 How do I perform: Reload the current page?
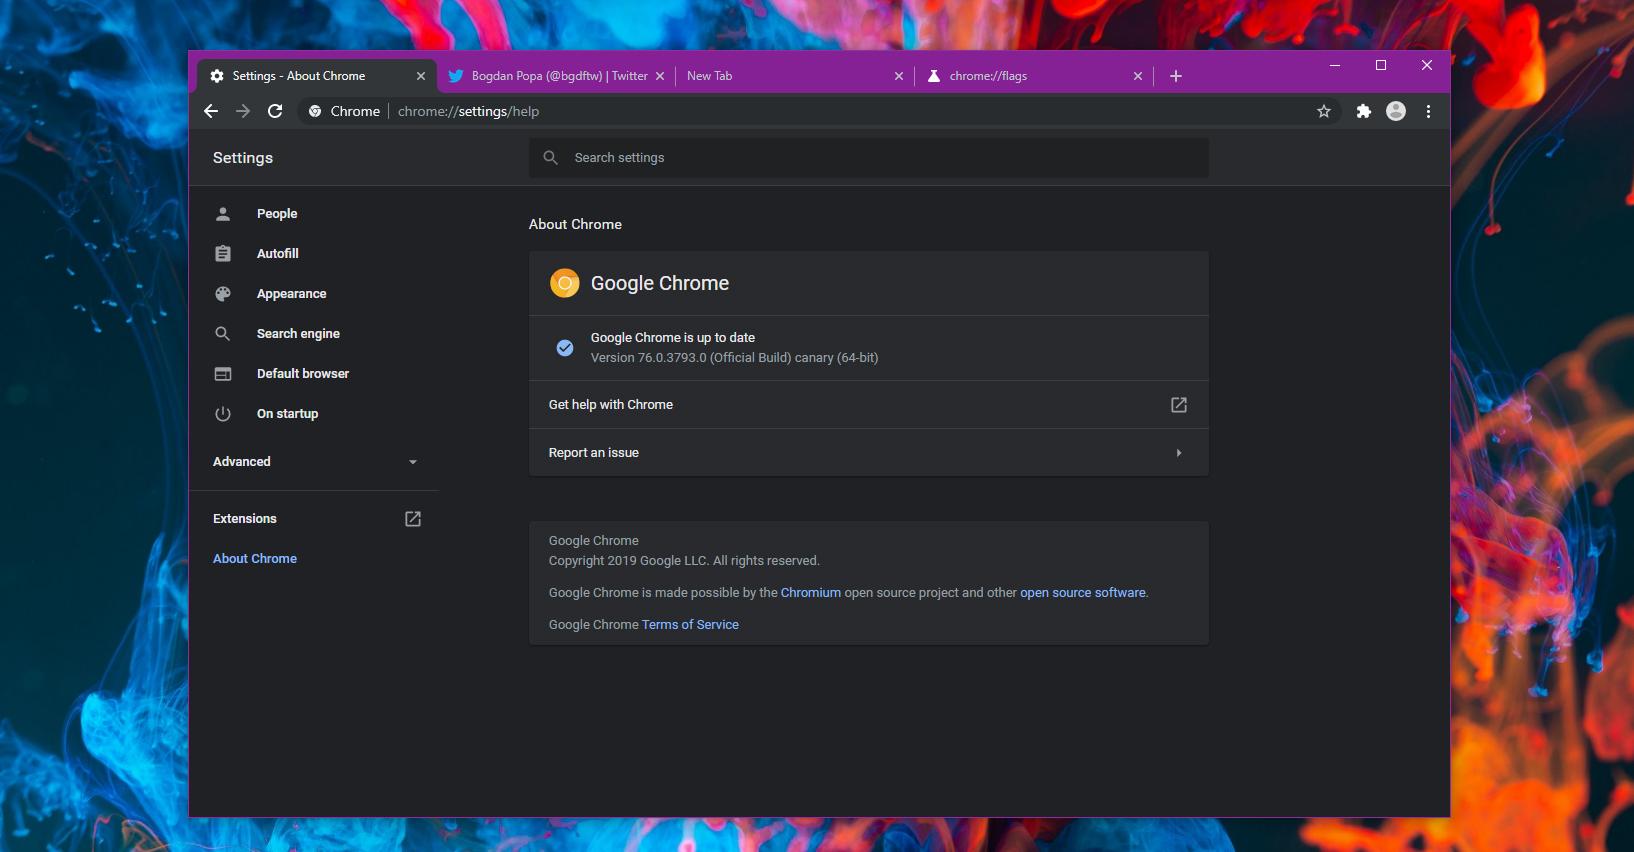tap(275, 111)
